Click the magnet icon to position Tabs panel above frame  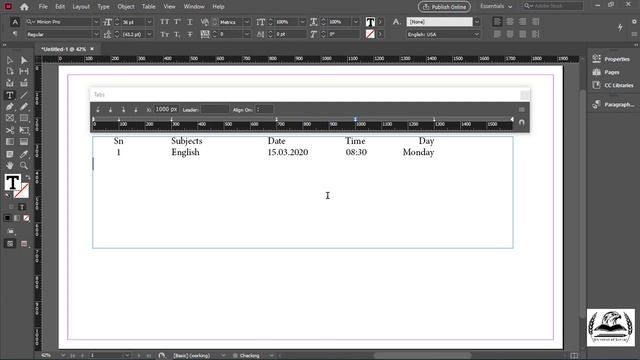(x=521, y=122)
